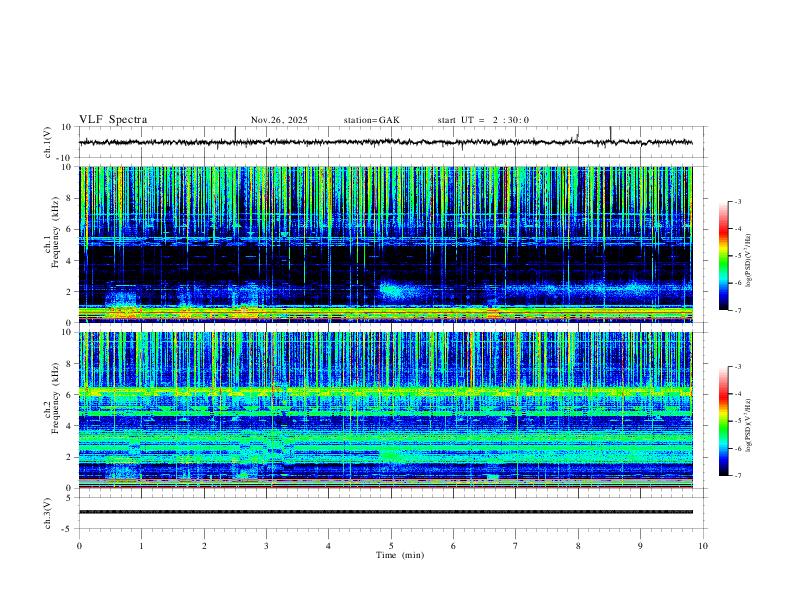Click the "-7" tick on ch.1 colorbar
This screenshot has height=612, width=792.
(737, 311)
